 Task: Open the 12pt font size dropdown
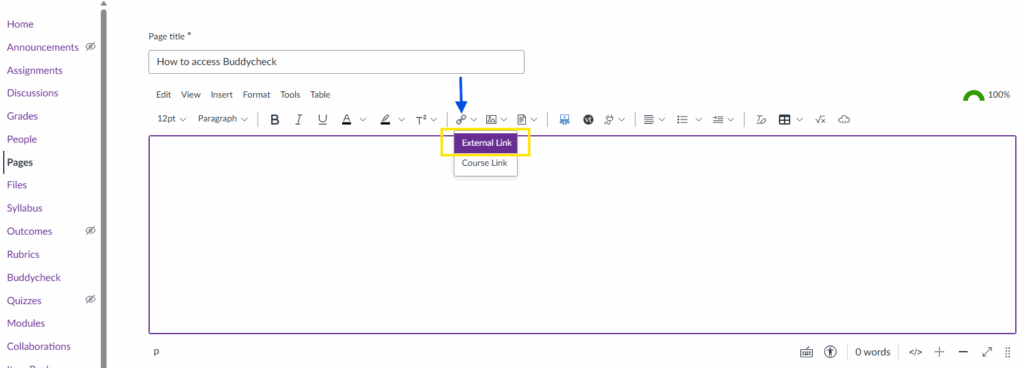click(x=172, y=119)
